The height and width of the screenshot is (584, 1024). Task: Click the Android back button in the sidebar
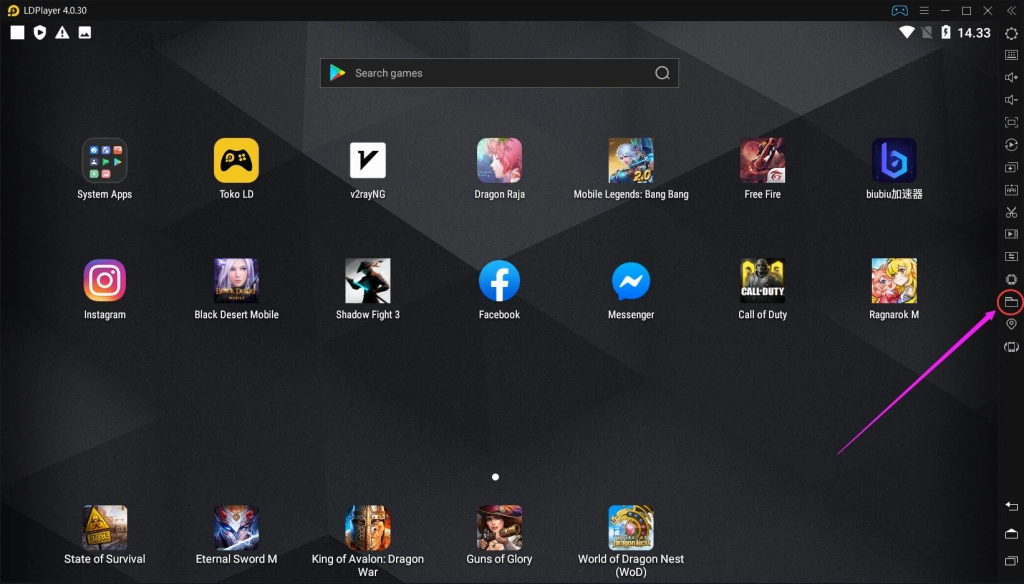(x=1011, y=506)
